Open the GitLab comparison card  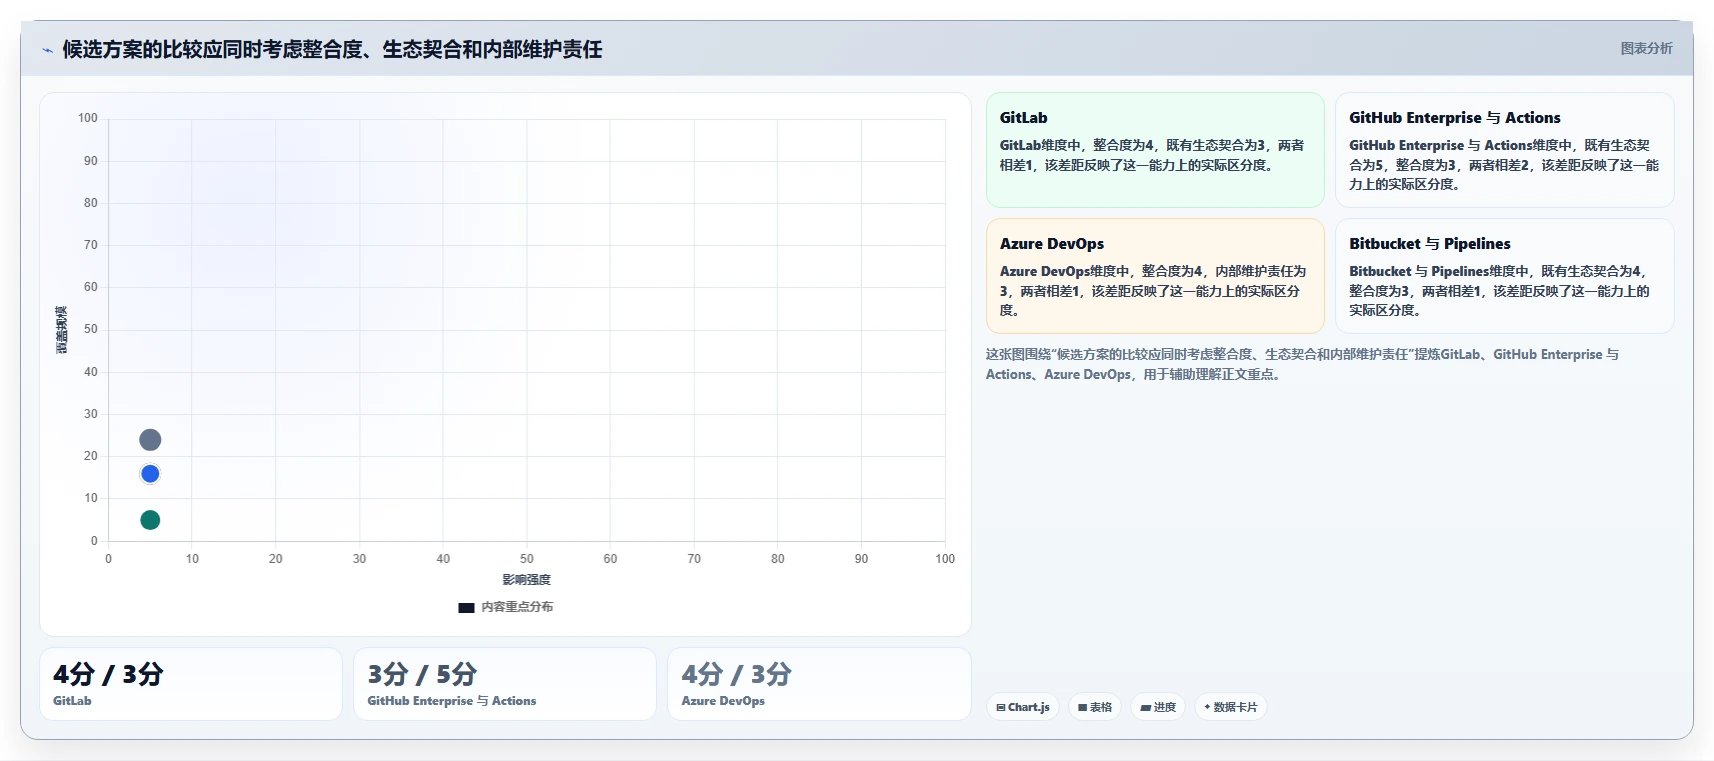[x=1155, y=150]
